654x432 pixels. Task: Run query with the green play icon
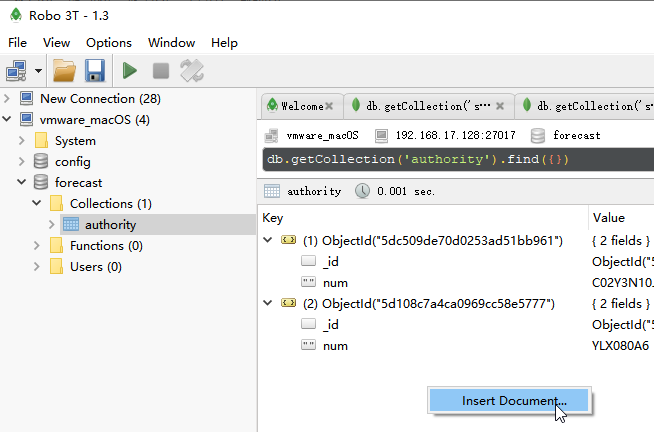130,71
